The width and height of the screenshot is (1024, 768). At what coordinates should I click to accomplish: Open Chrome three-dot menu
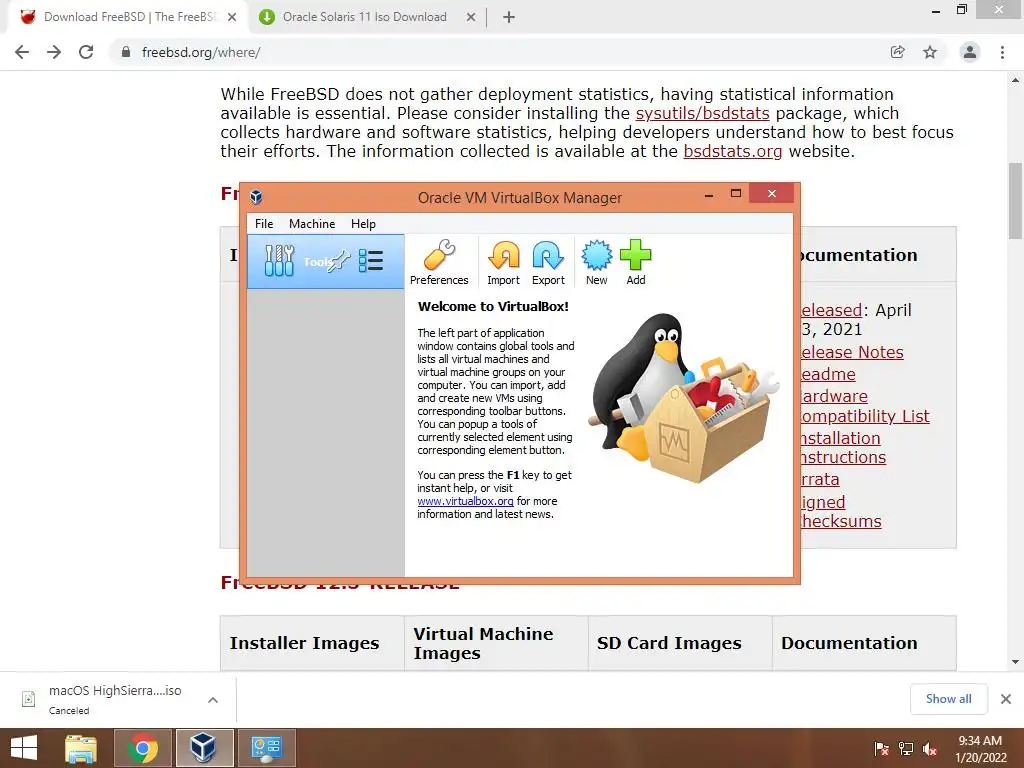click(1002, 52)
